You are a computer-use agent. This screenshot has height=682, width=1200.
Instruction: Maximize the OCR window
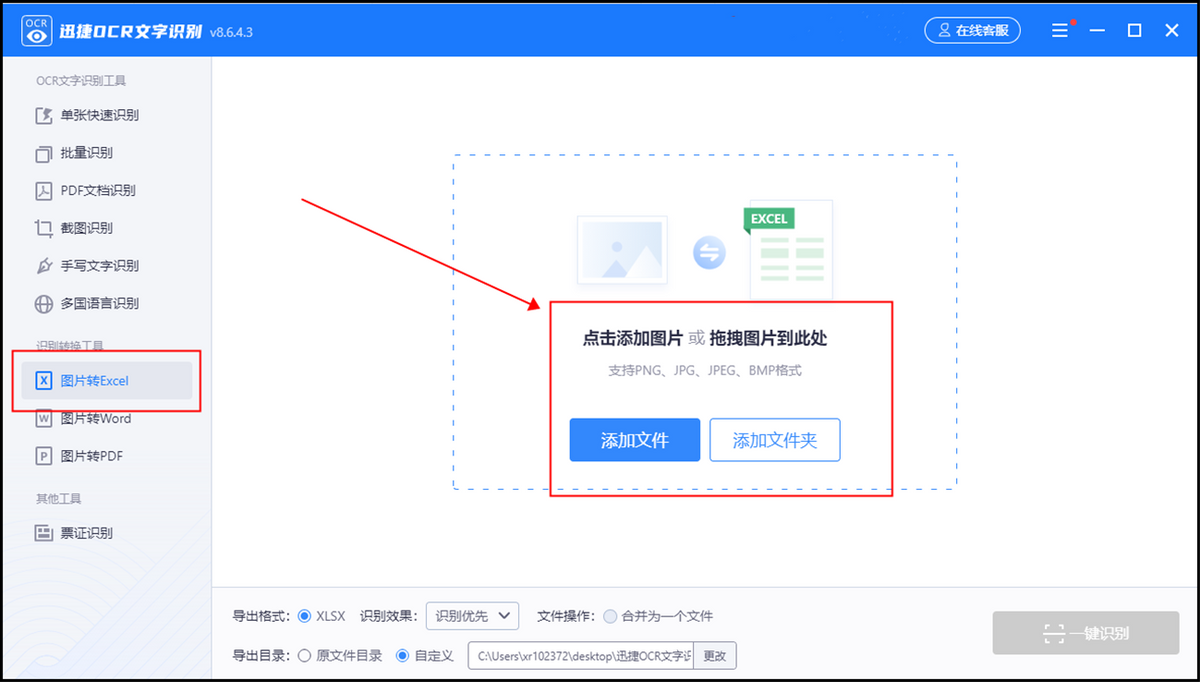1134,31
